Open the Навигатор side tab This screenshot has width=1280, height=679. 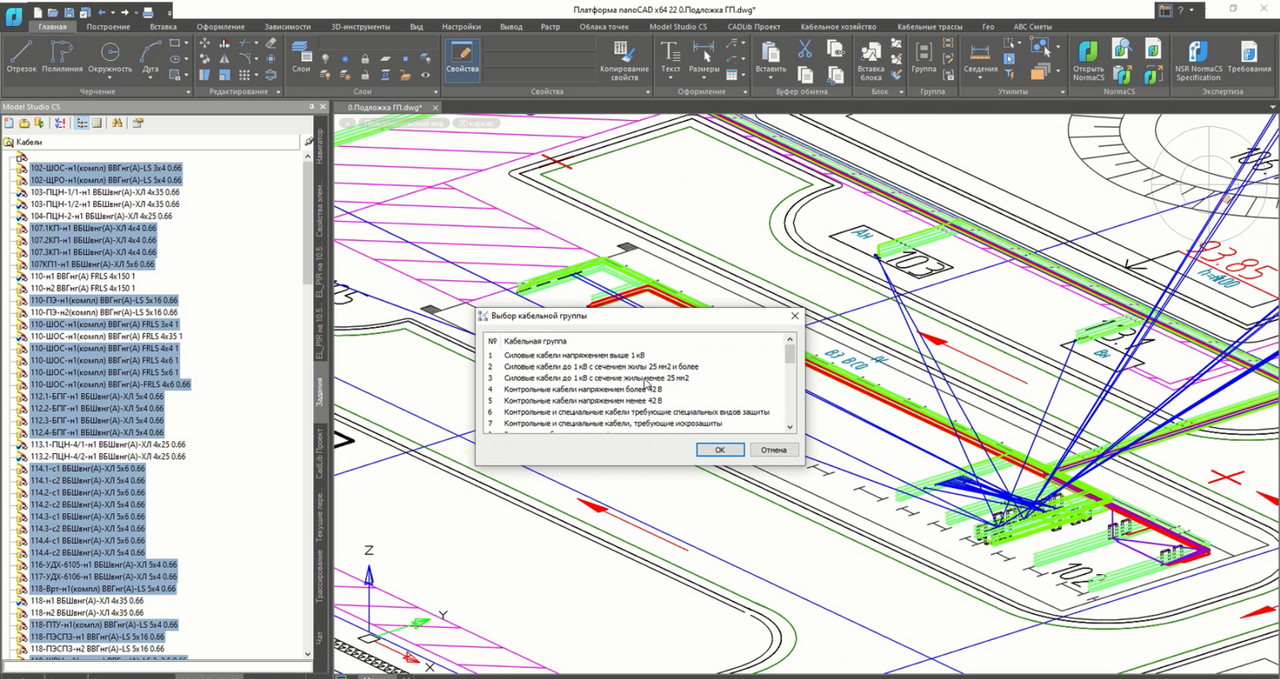[320, 146]
